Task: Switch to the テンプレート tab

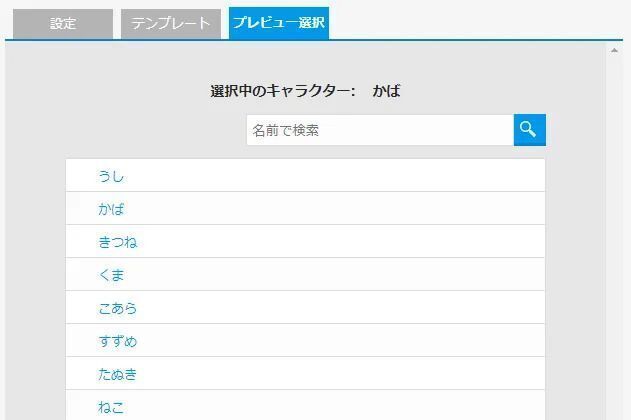Action: point(171,24)
